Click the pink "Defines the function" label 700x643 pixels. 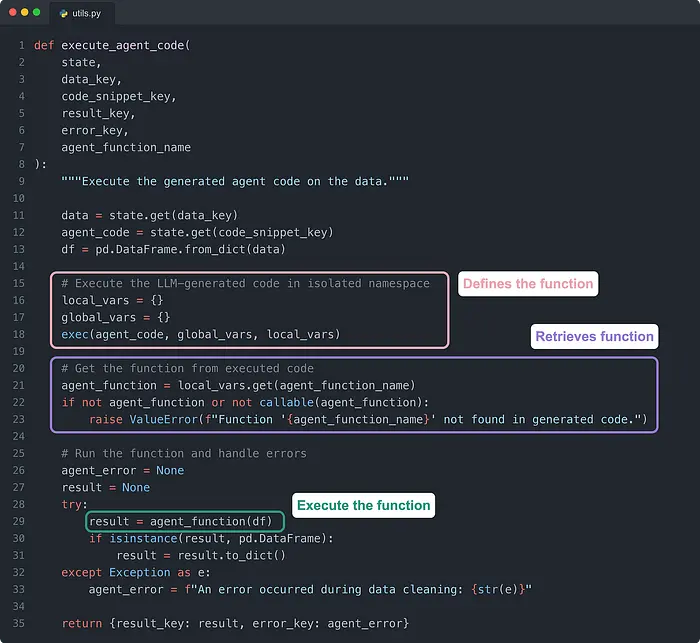pos(527,284)
